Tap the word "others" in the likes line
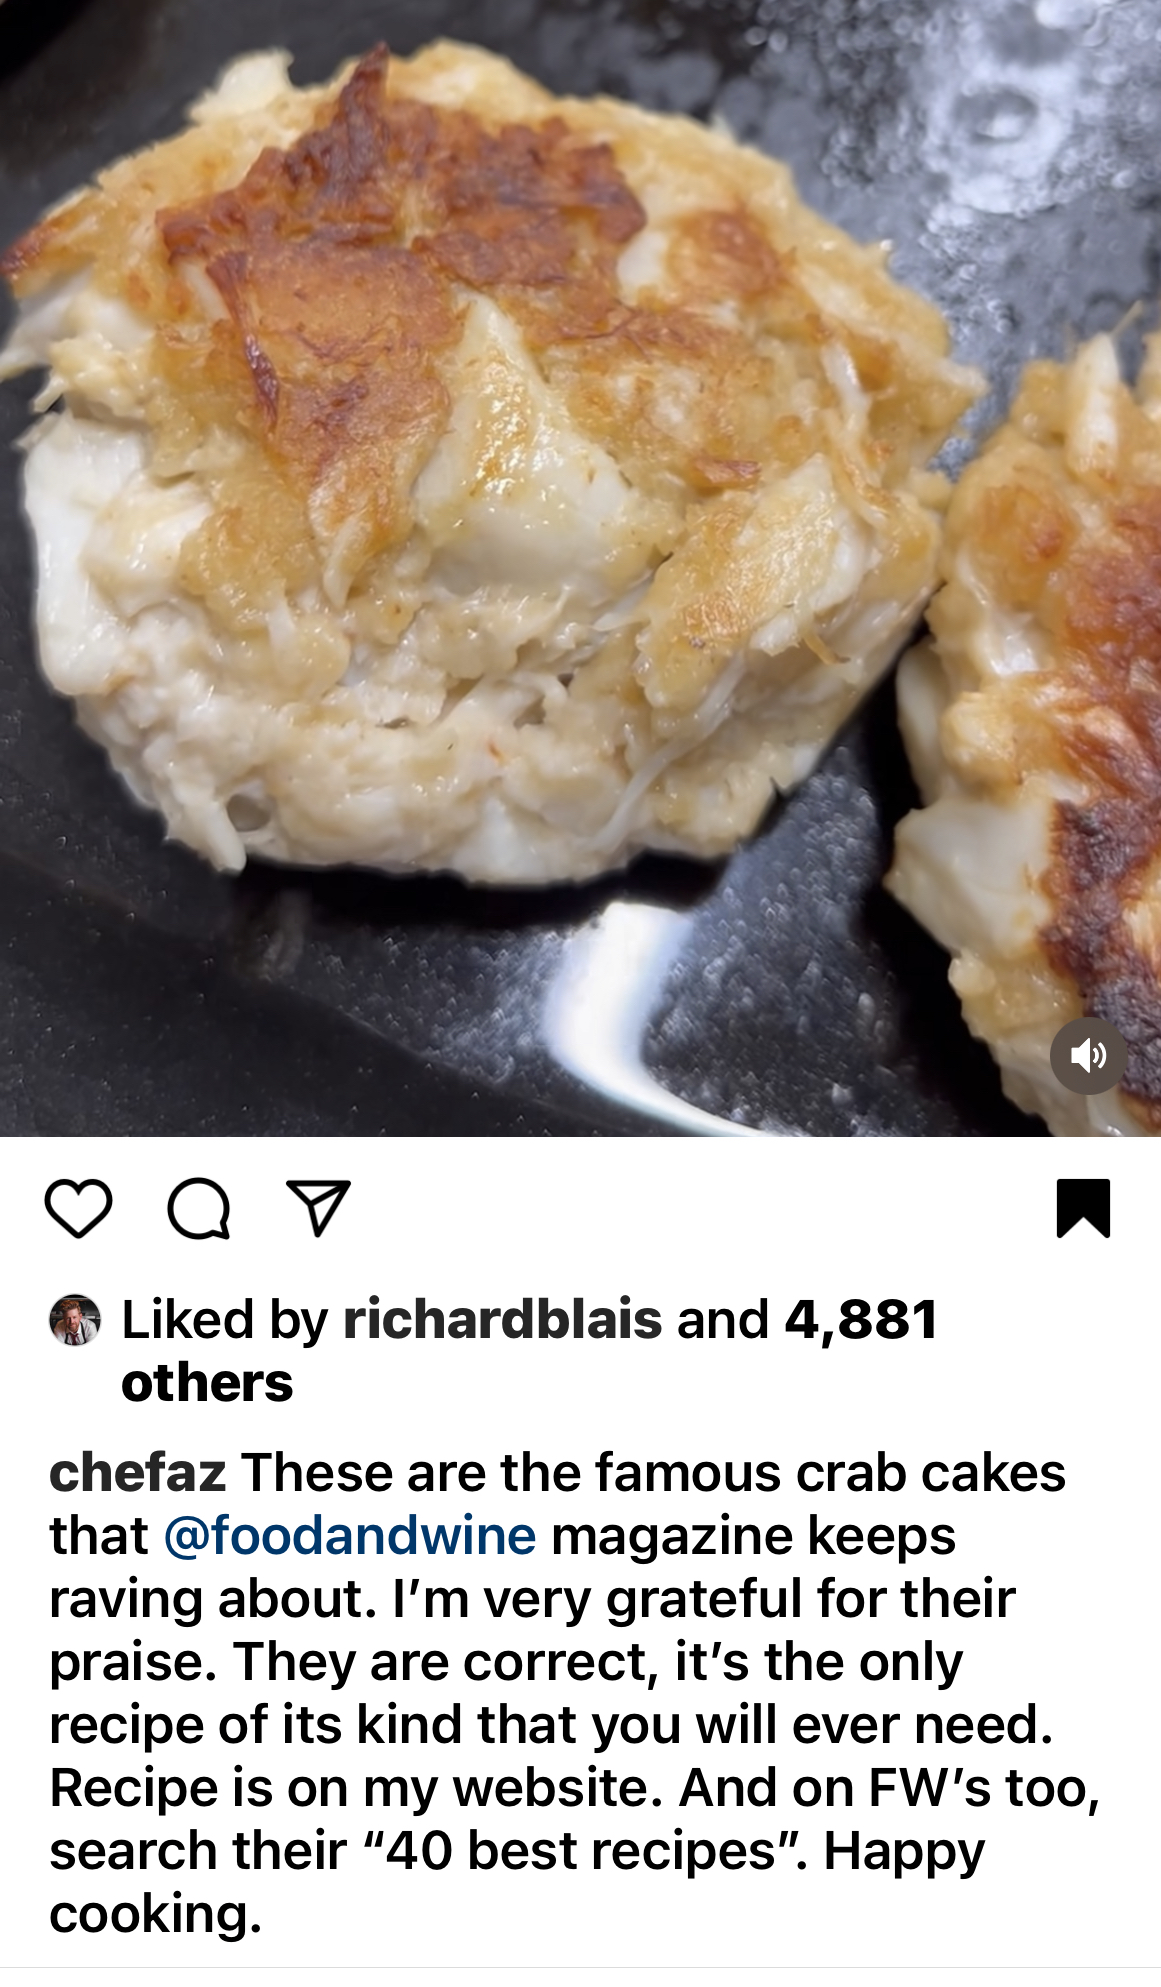Image resolution: width=1161 pixels, height=1987 pixels. (x=207, y=1383)
